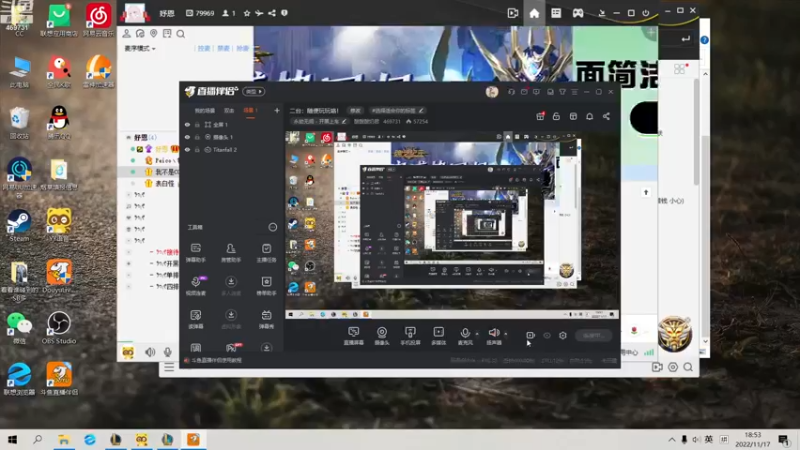Open File Explorer from taskbar
The width and height of the screenshot is (800, 450).
coord(64,439)
